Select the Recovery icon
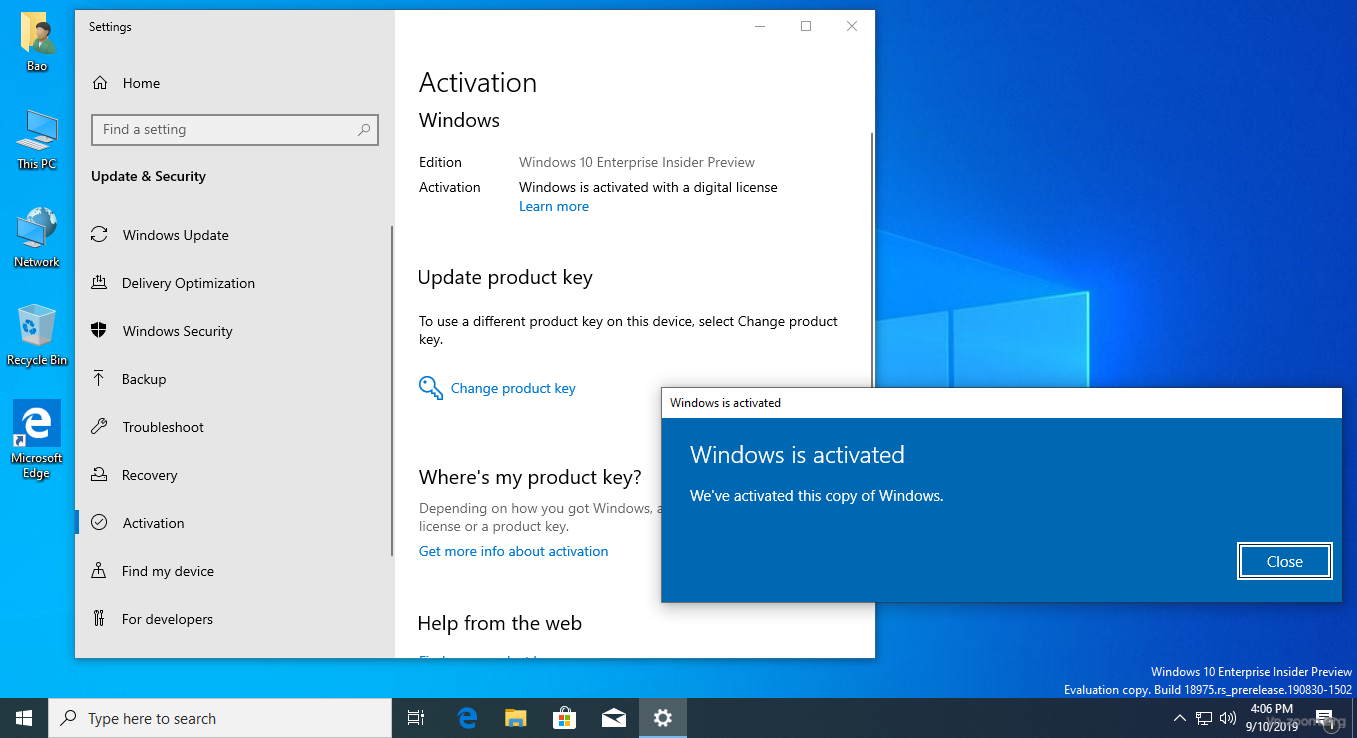The height and width of the screenshot is (738, 1357). [99, 475]
